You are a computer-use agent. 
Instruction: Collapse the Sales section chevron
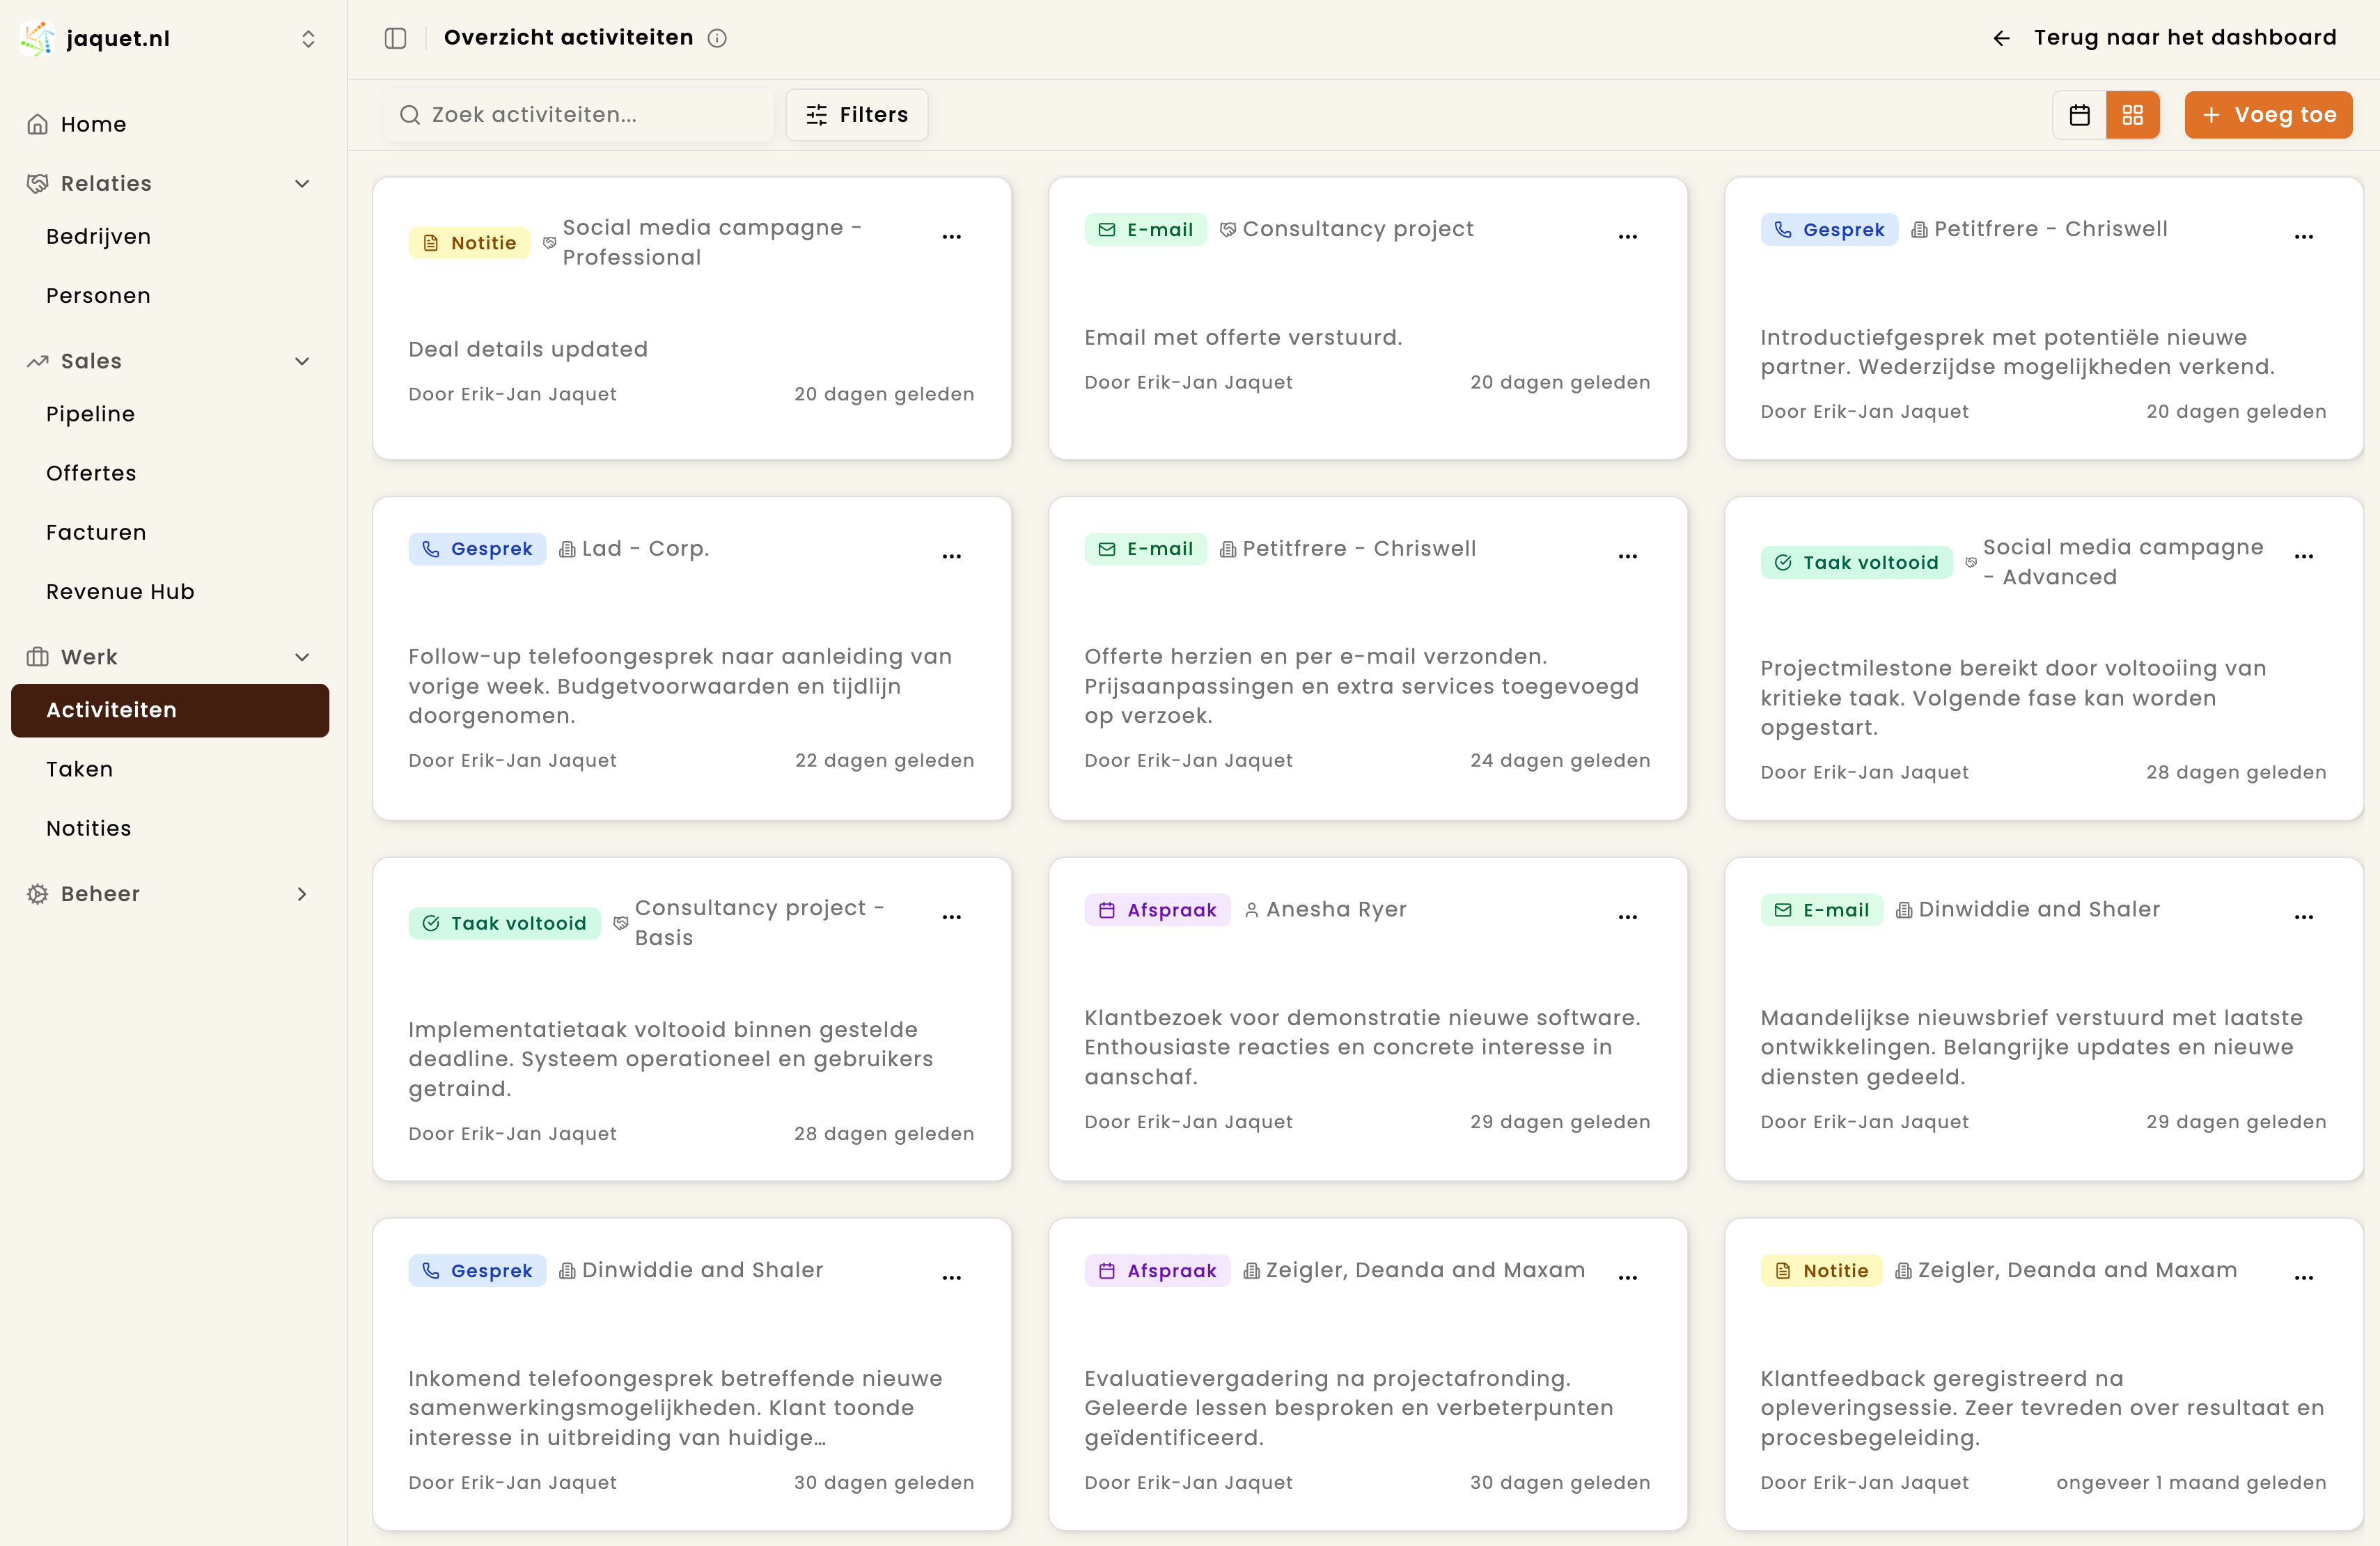pyautogui.click(x=302, y=361)
